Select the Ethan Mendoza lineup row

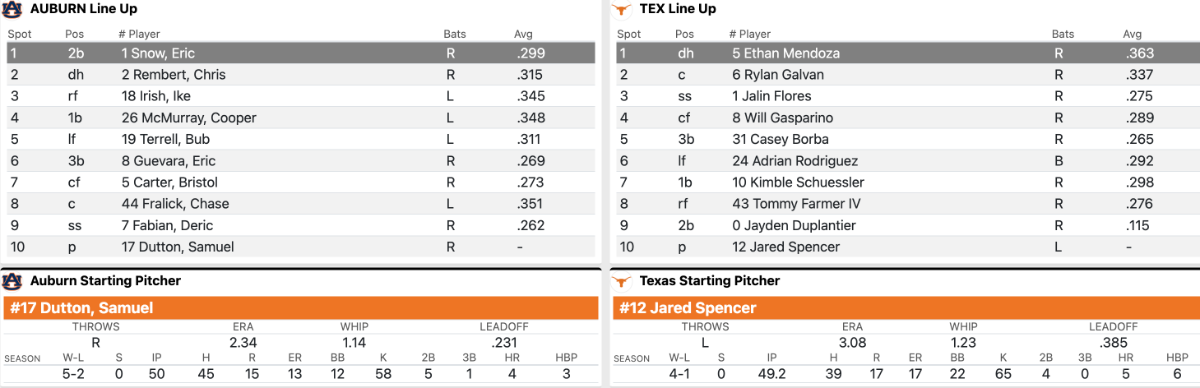pyautogui.click(x=906, y=53)
